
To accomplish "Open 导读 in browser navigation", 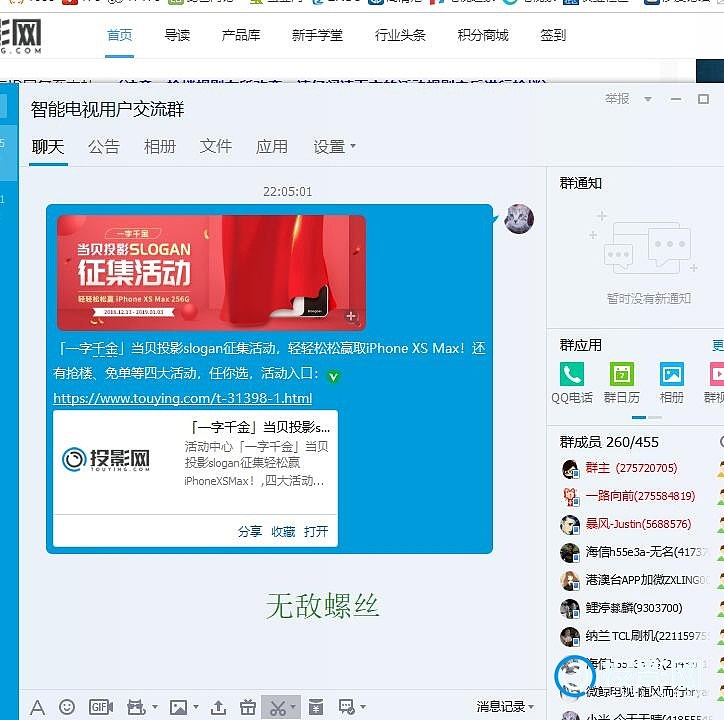I will tap(177, 35).
